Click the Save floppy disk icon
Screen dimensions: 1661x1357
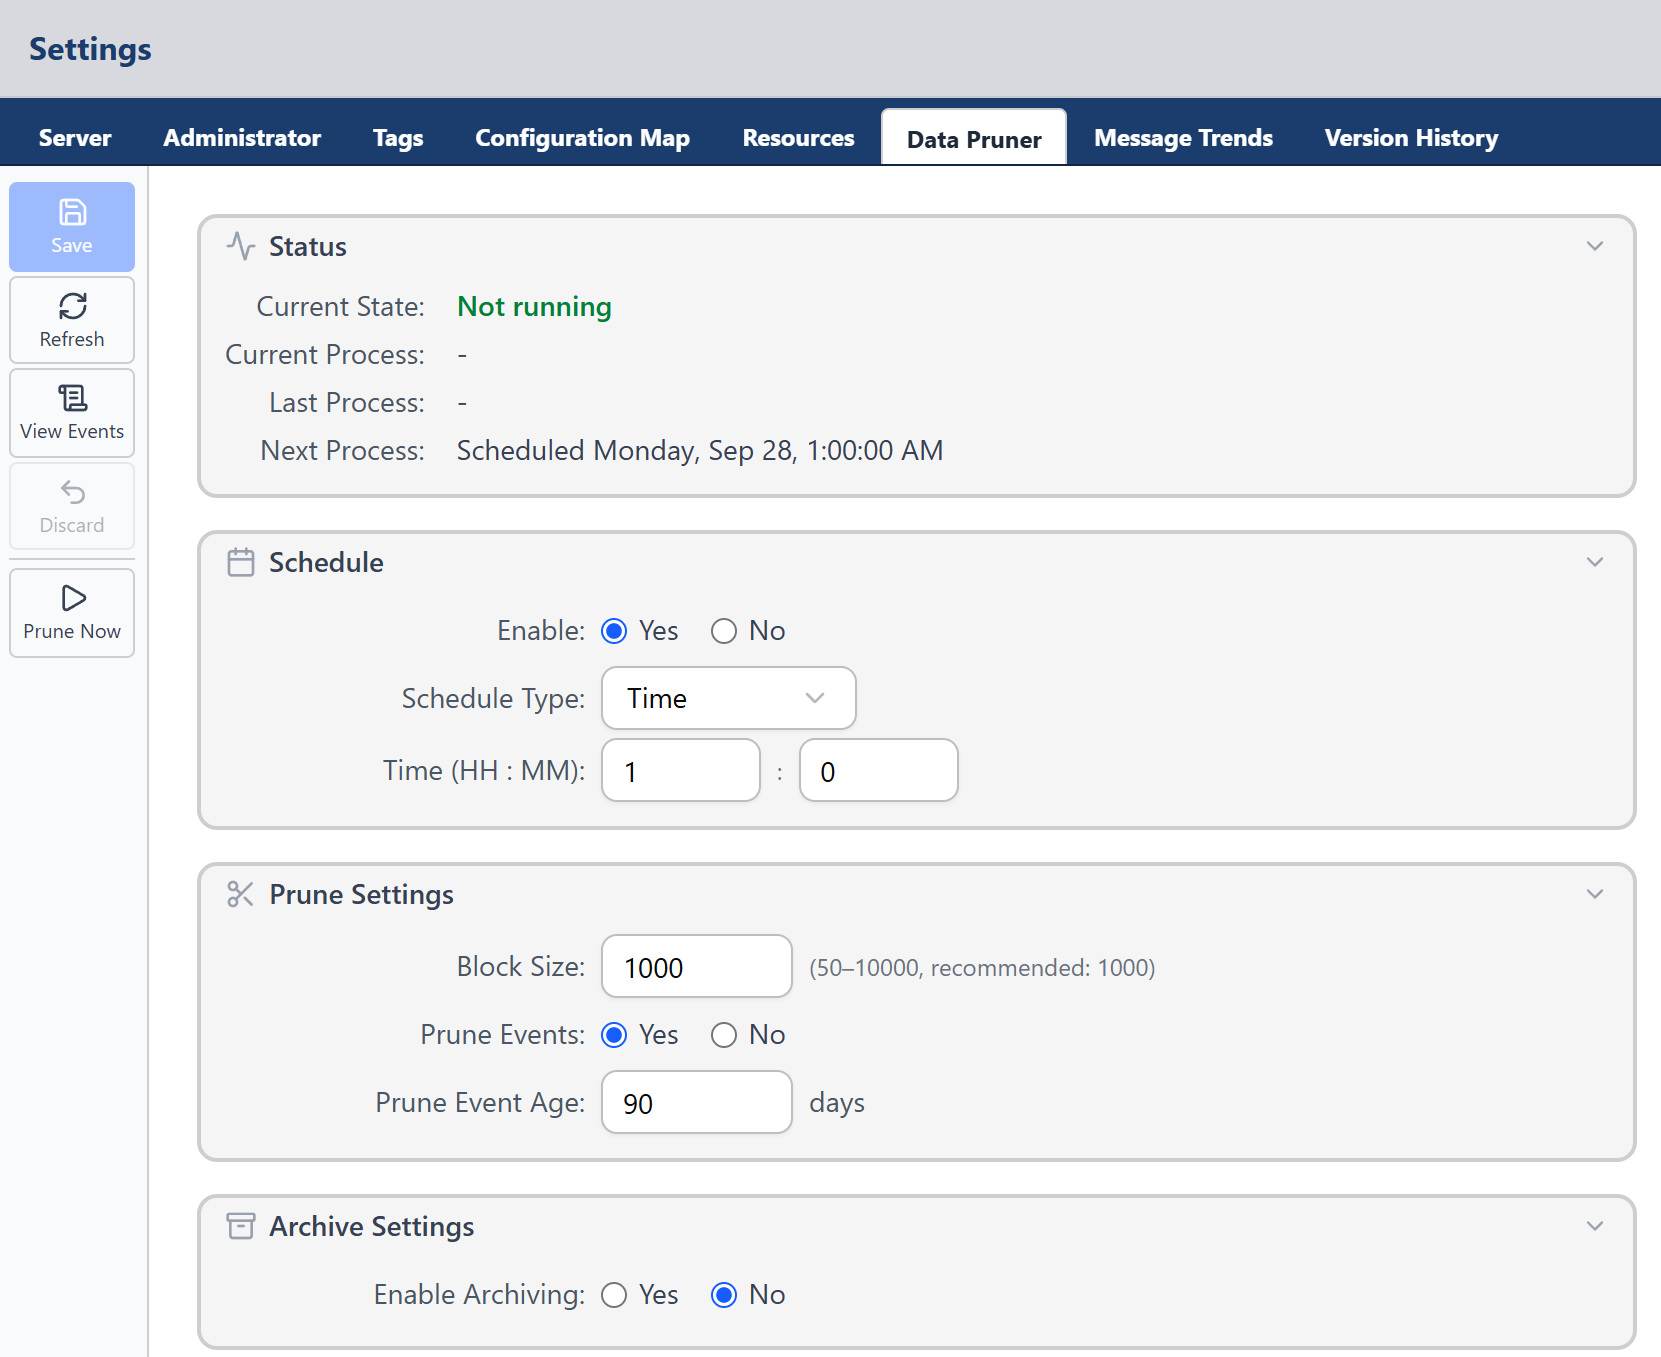72,212
